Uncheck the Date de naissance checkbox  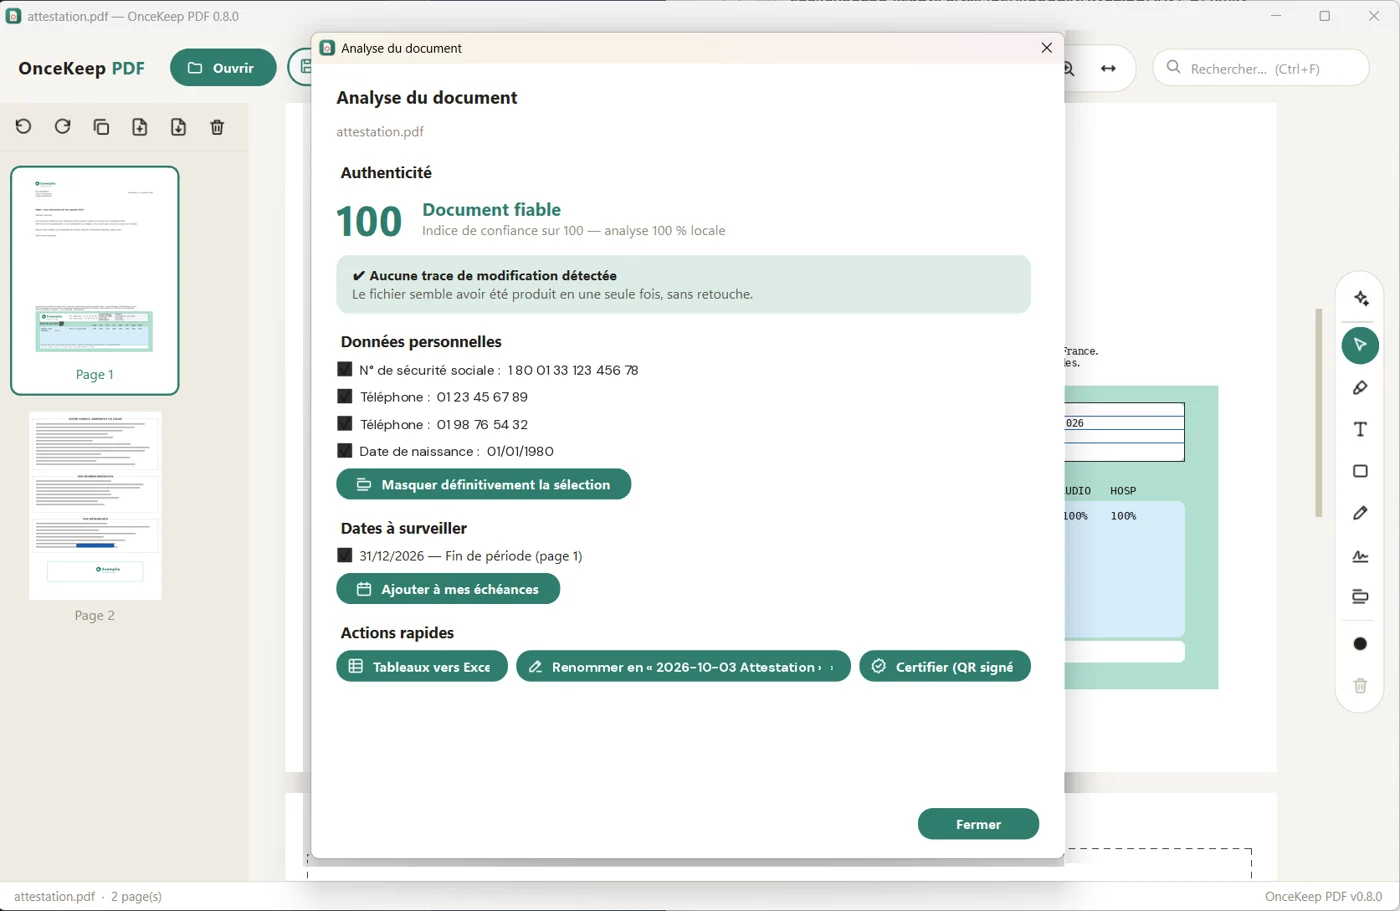[x=345, y=451]
